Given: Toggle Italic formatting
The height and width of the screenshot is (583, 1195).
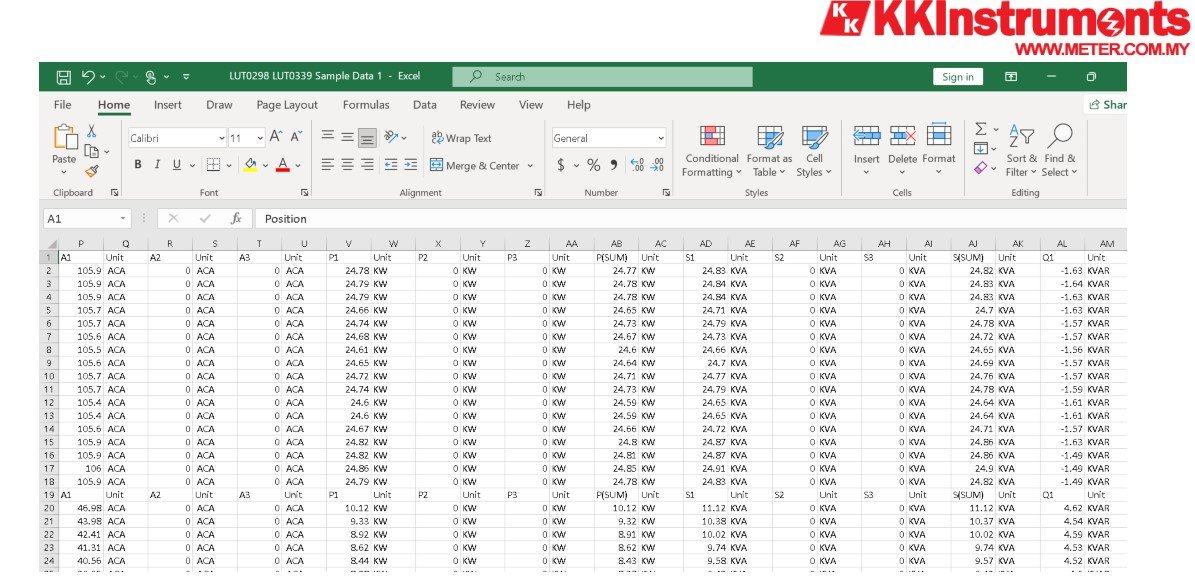Looking at the screenshot, I should [x=157, y=165].
